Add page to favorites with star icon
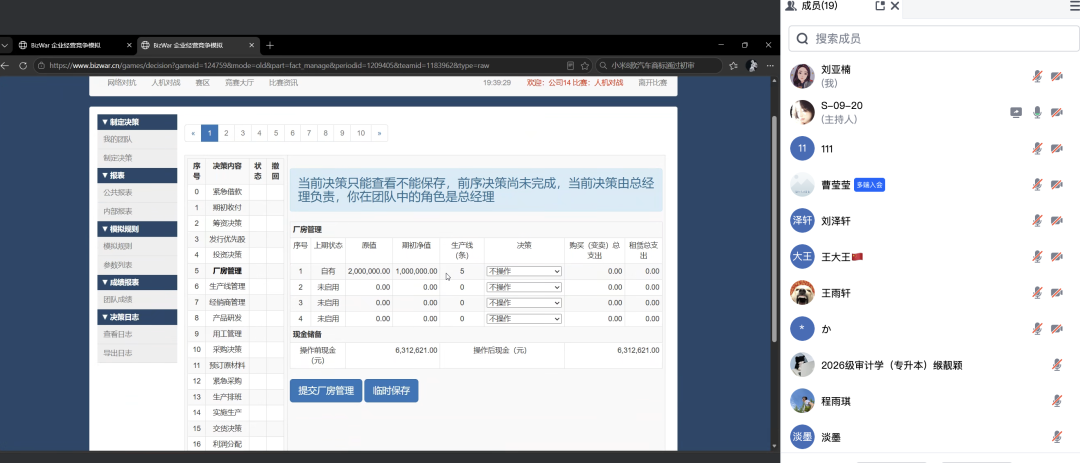This screenshot has width=1080, height=463. click(x=585, y=65)
